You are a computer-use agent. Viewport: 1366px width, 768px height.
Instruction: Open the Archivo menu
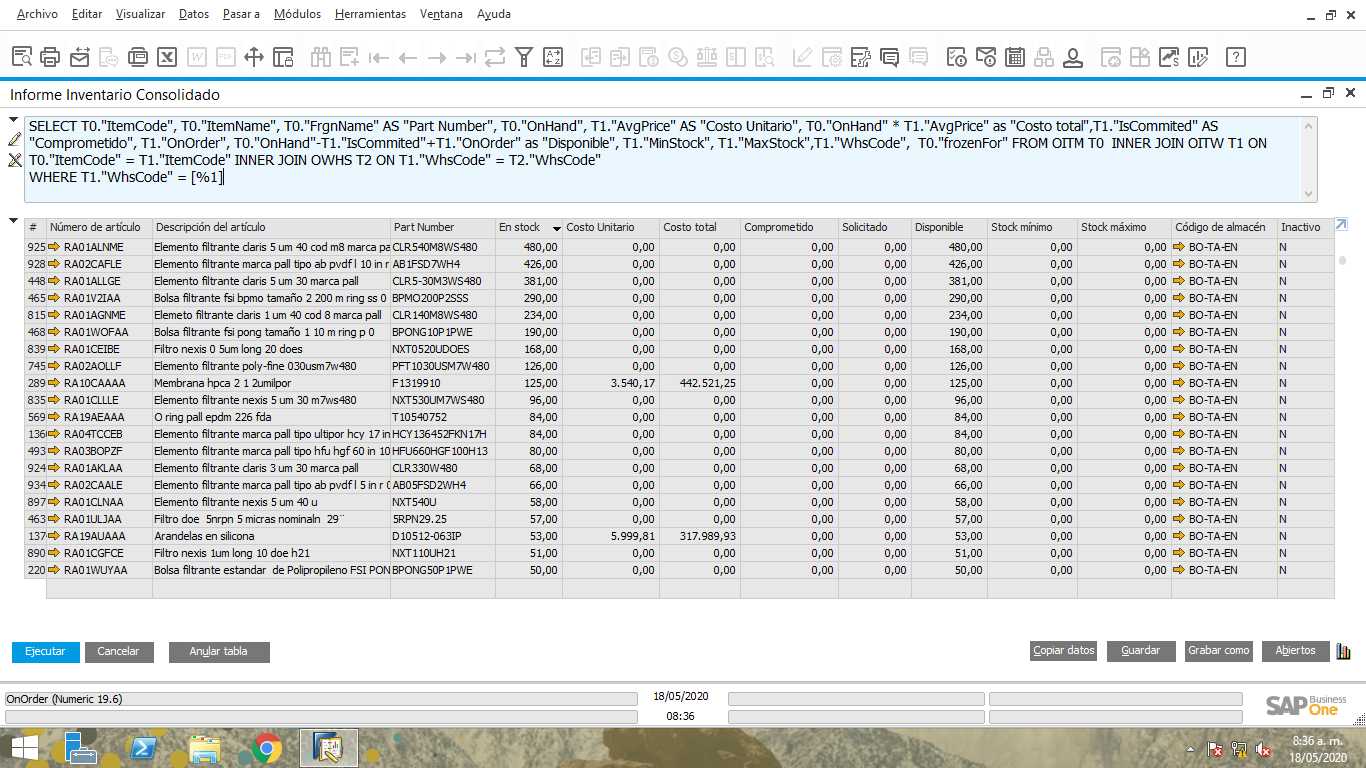coord(37,14)
